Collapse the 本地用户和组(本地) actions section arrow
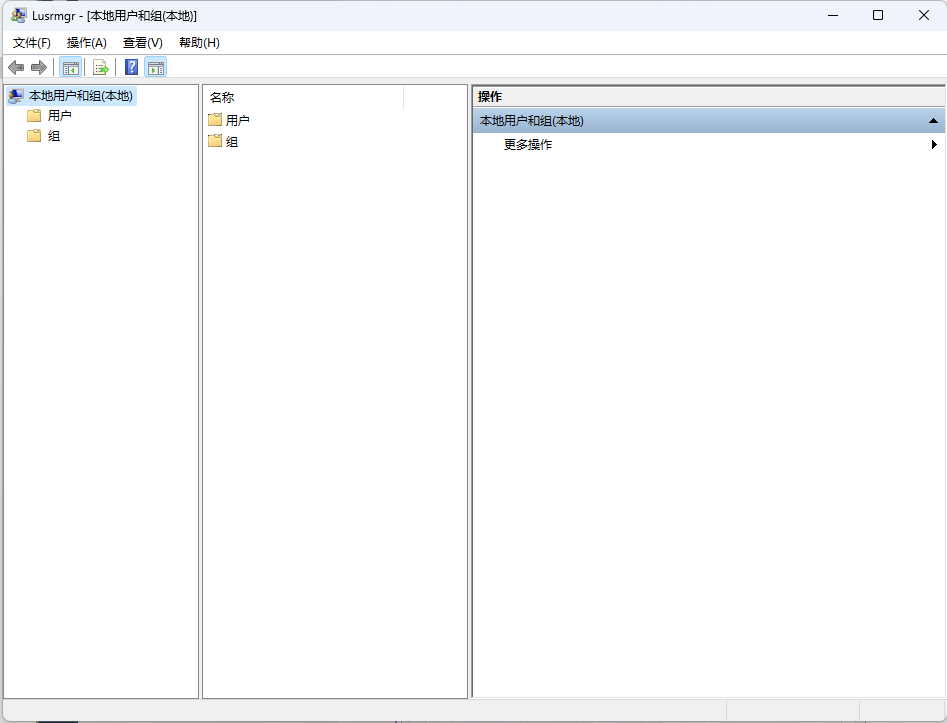The image size is (947, 723). (x=933, y=121)
